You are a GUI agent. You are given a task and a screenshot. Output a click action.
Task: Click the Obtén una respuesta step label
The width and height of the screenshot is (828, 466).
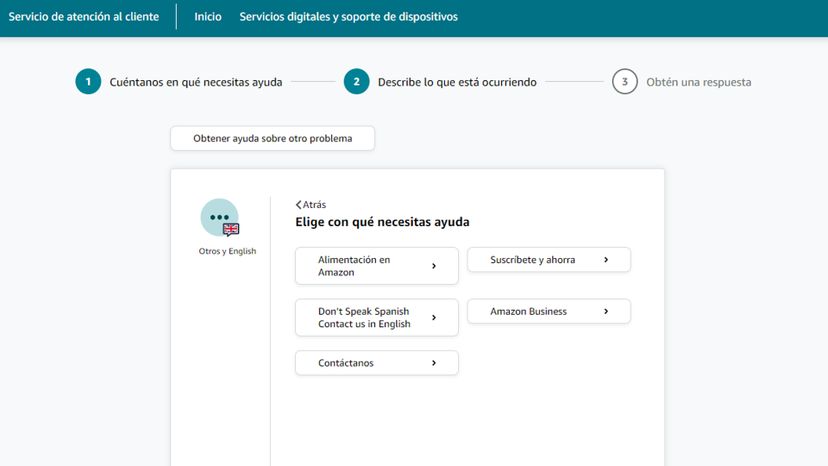[699, 82]
